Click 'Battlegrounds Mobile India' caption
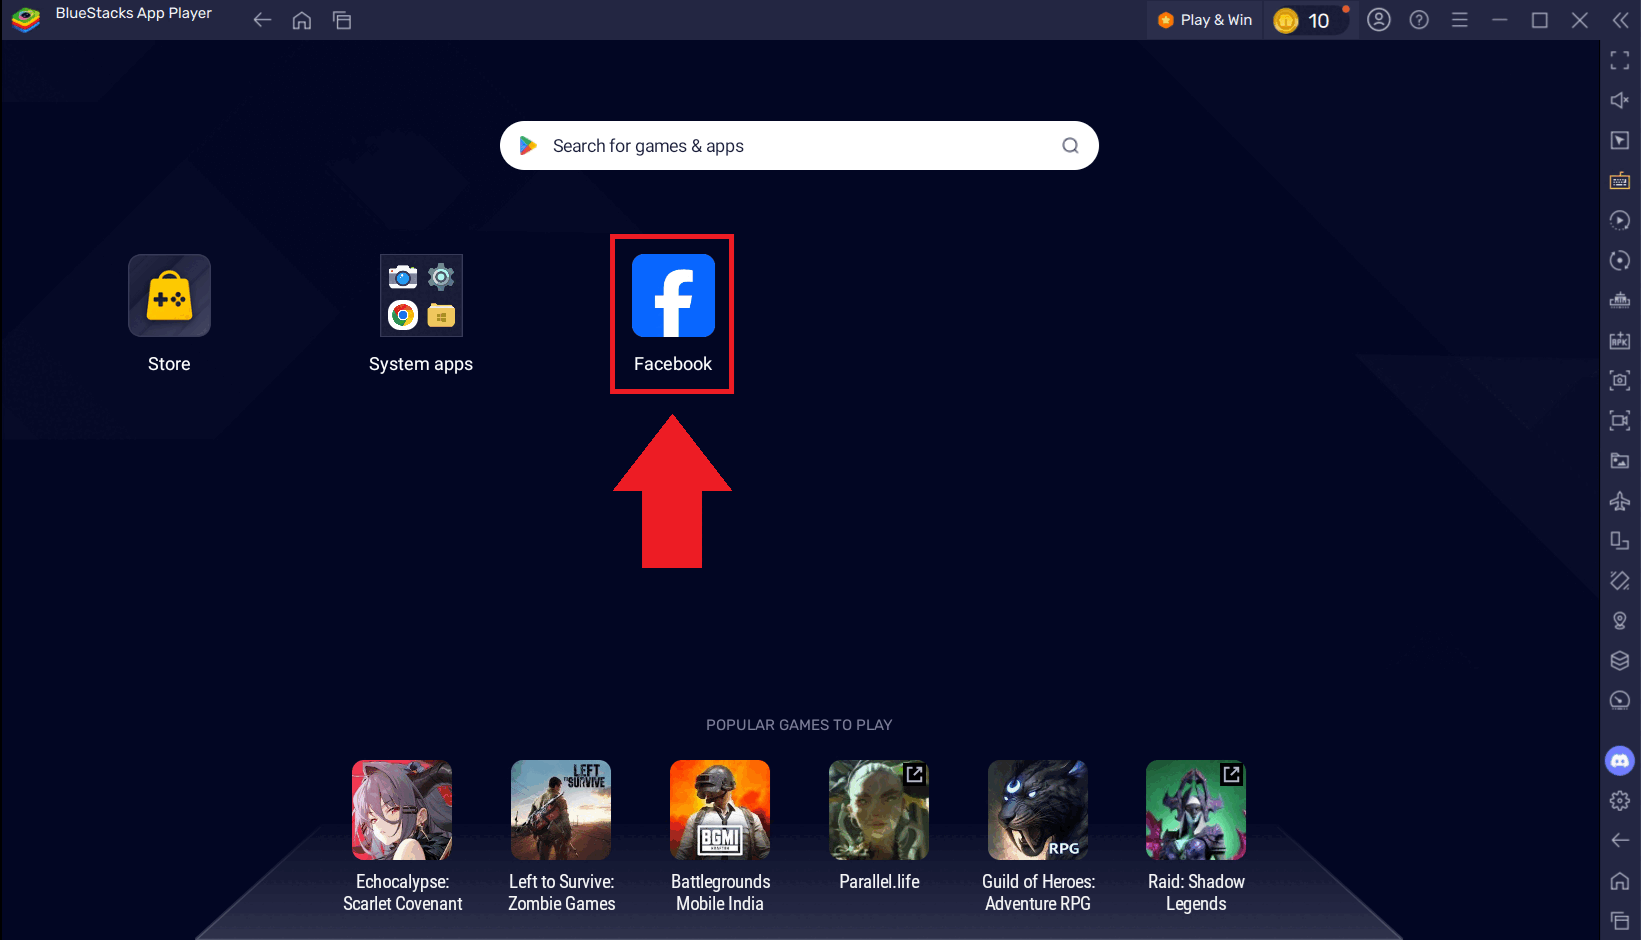Screen dimensions: 1641x942 (x=720, y=893)
